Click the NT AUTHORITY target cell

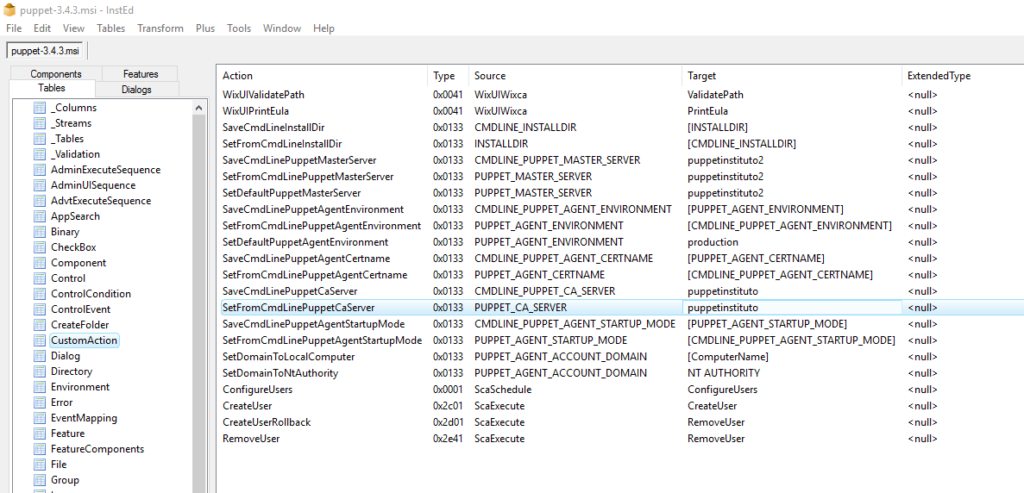[724, 373]
